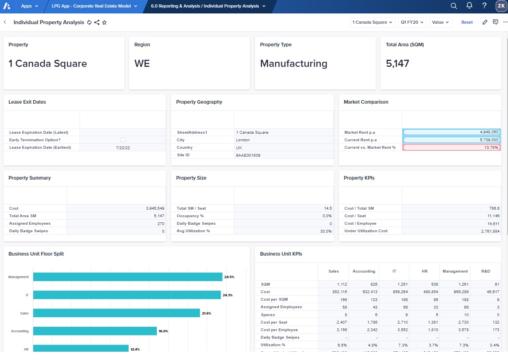The width and height of the screenshot is (508, 360).
Task: Click the Reset link
Action: click(467, 22)
